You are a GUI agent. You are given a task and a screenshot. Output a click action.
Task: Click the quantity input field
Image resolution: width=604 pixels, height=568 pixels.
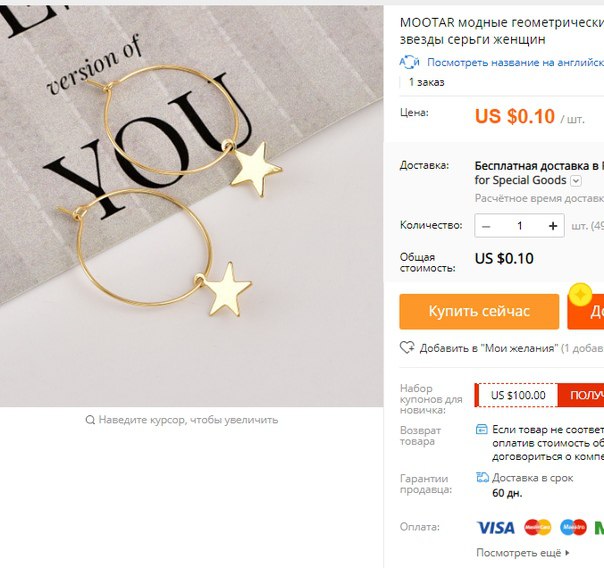click(519, 226)
